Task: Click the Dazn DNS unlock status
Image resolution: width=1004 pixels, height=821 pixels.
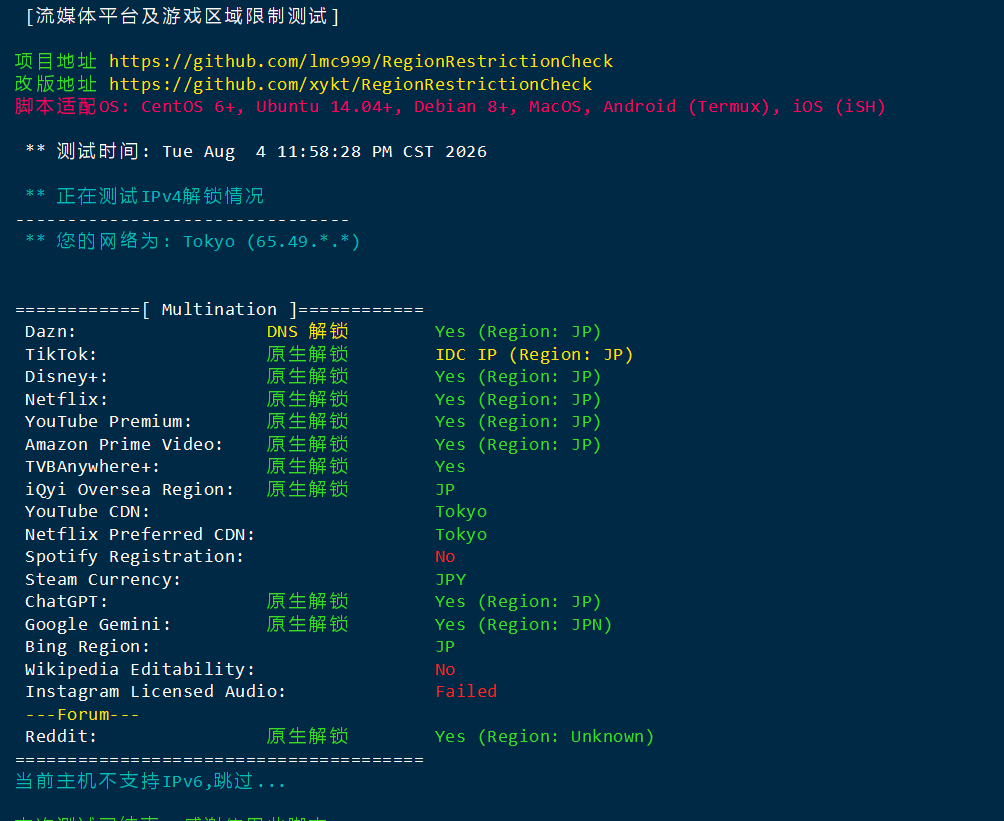Action: tap(307, 332)
